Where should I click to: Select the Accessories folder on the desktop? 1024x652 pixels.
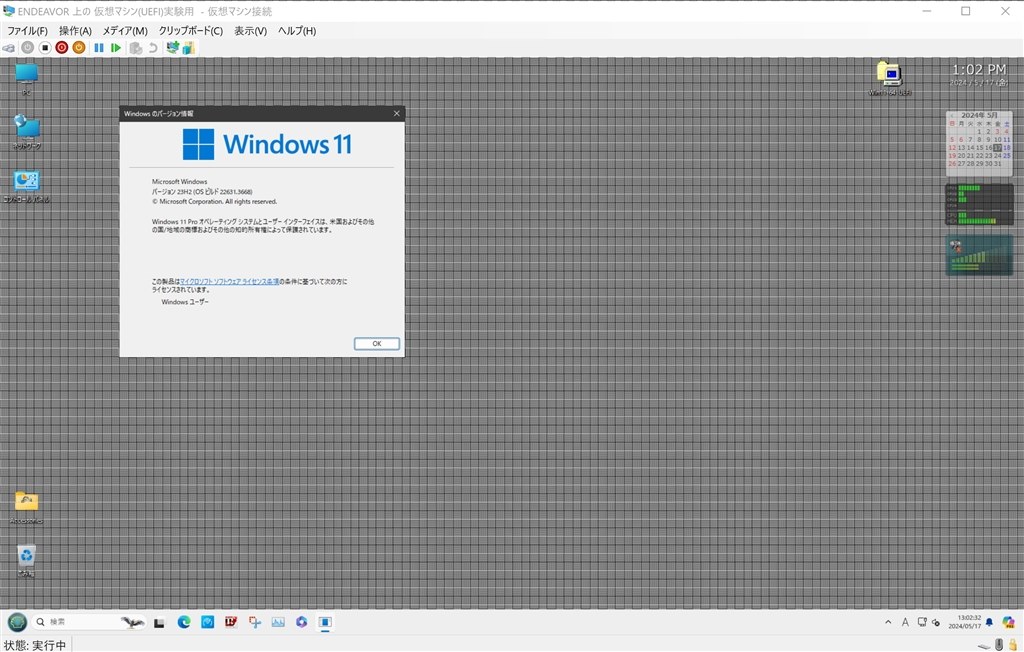pyautogui.click(x=27, y=508)
